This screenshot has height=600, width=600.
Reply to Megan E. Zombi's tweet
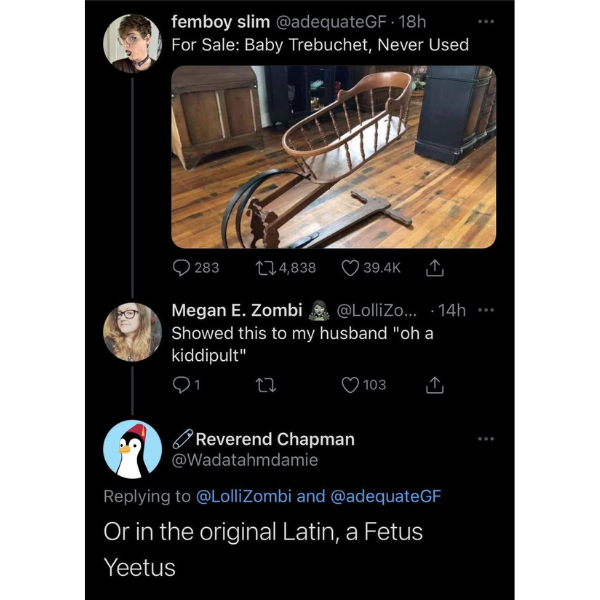[x=181, y=384]
